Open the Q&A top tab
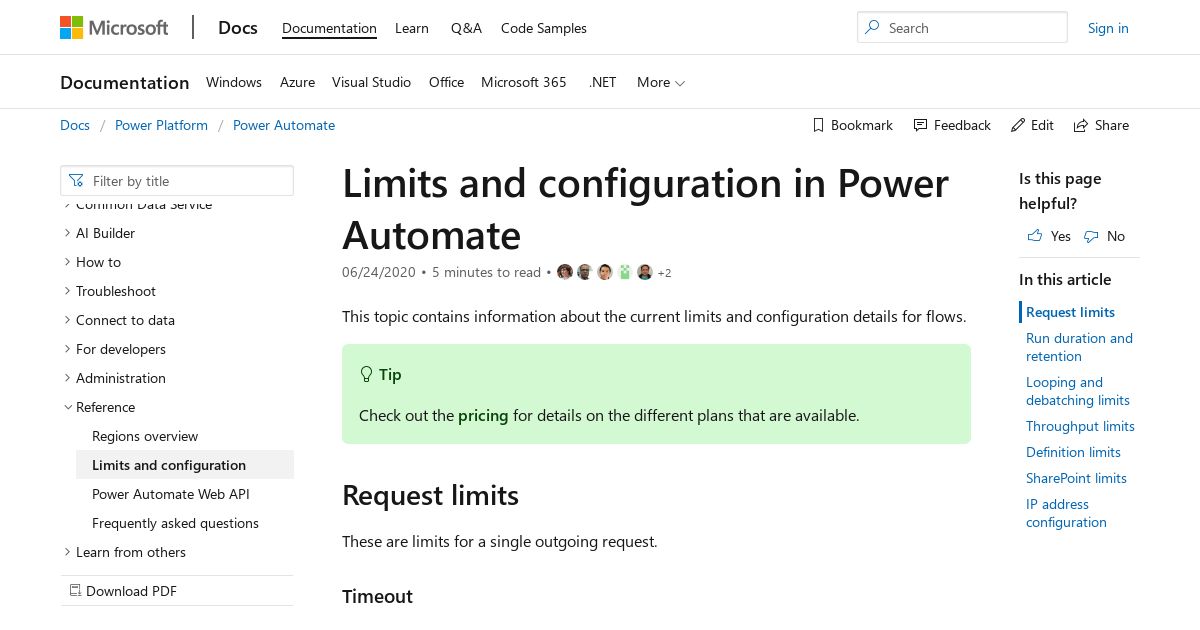Screen dimensions: 1200x630 tap(466, 28)
